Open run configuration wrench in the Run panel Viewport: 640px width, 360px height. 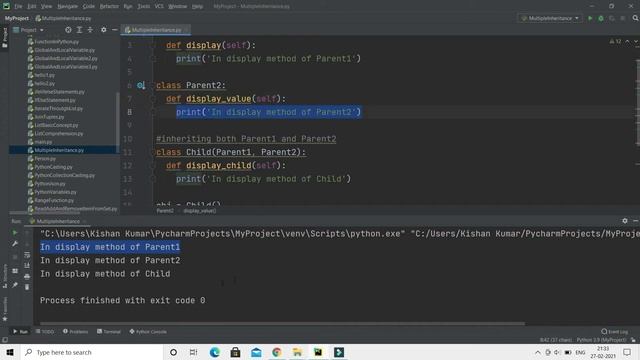[15, 244]
